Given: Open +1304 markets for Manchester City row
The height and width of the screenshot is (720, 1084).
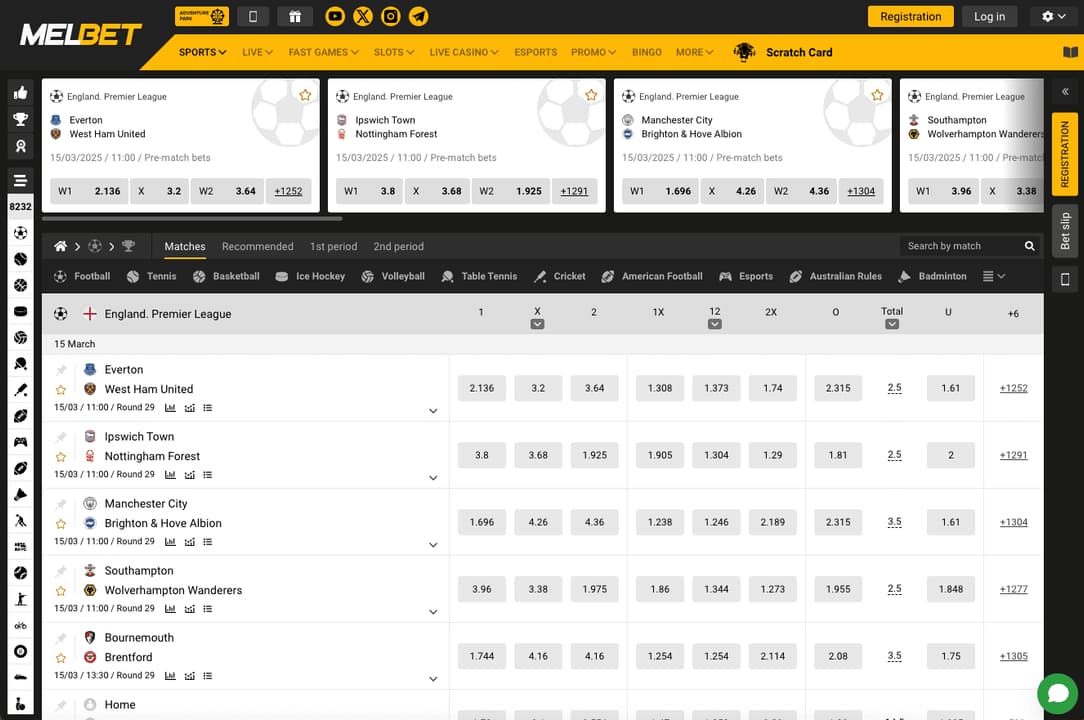Looking at the screenshot, I should tap(1013, 522).
